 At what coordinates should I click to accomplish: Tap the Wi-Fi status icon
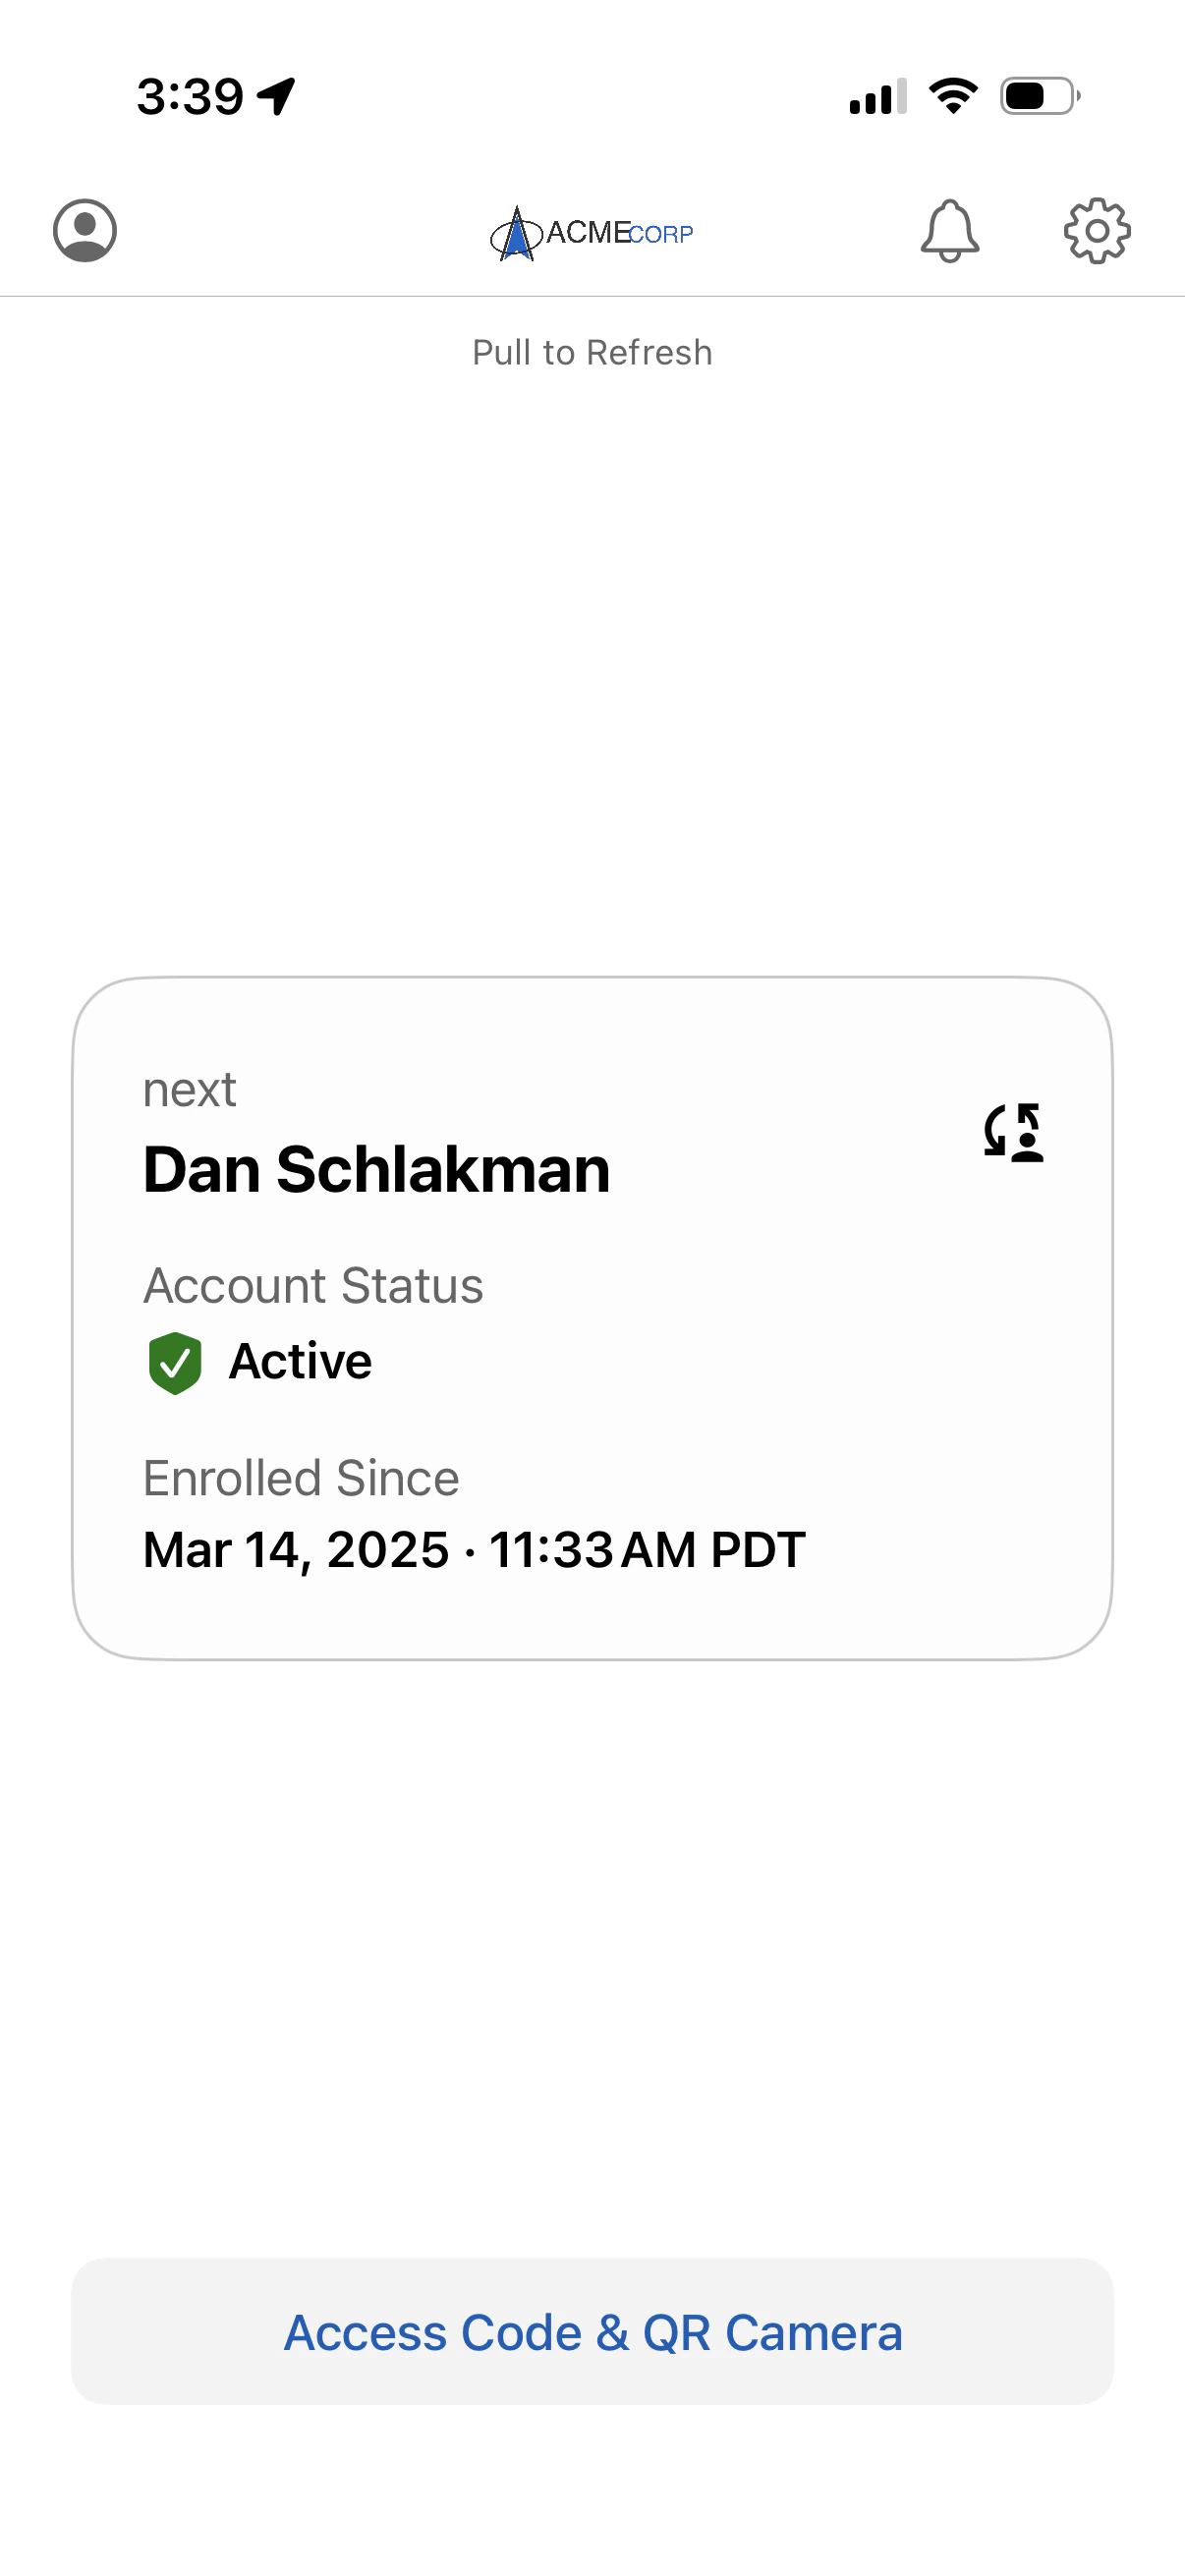953,96
